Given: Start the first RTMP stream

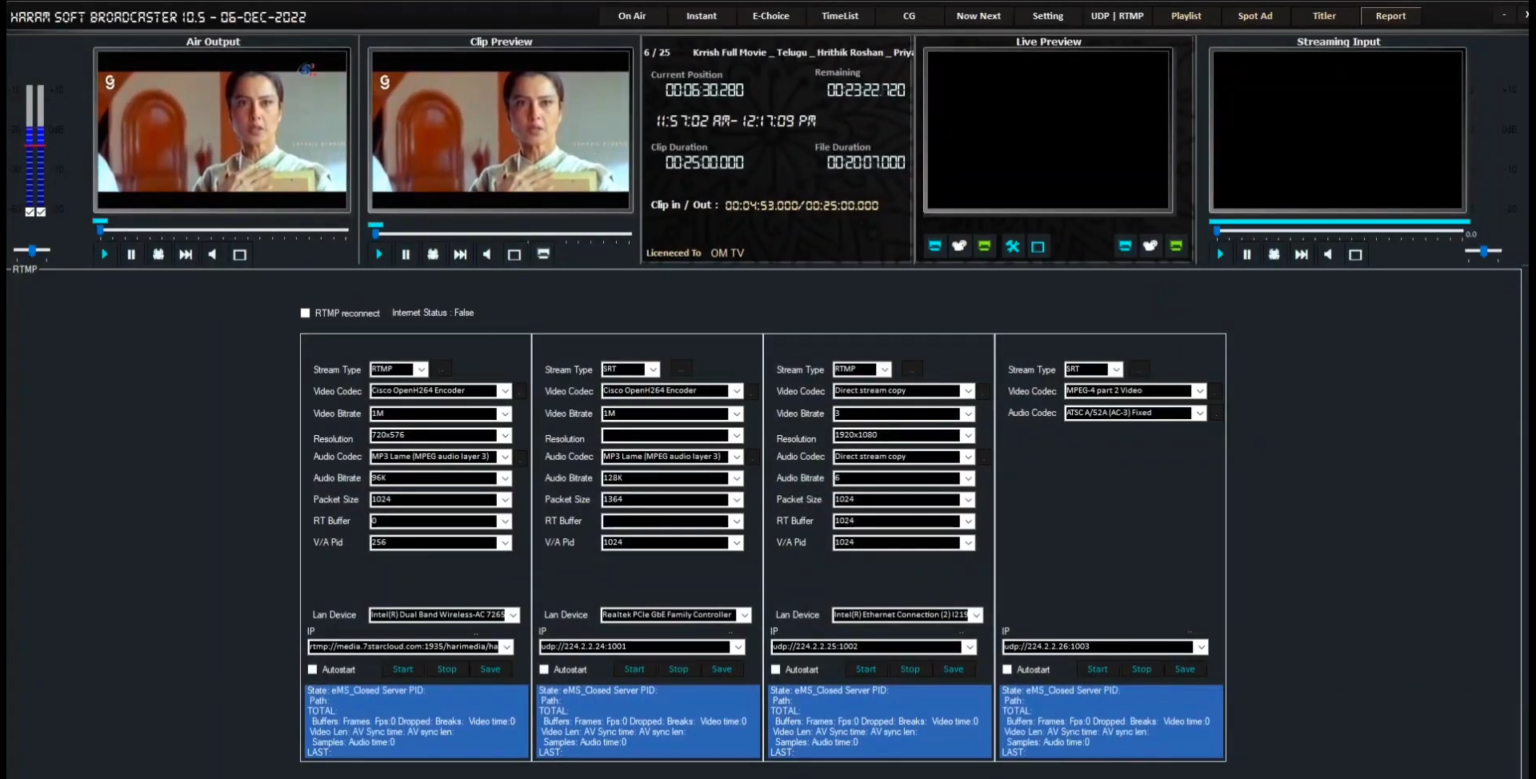Looking at the screenshot, I should (403, 670).
